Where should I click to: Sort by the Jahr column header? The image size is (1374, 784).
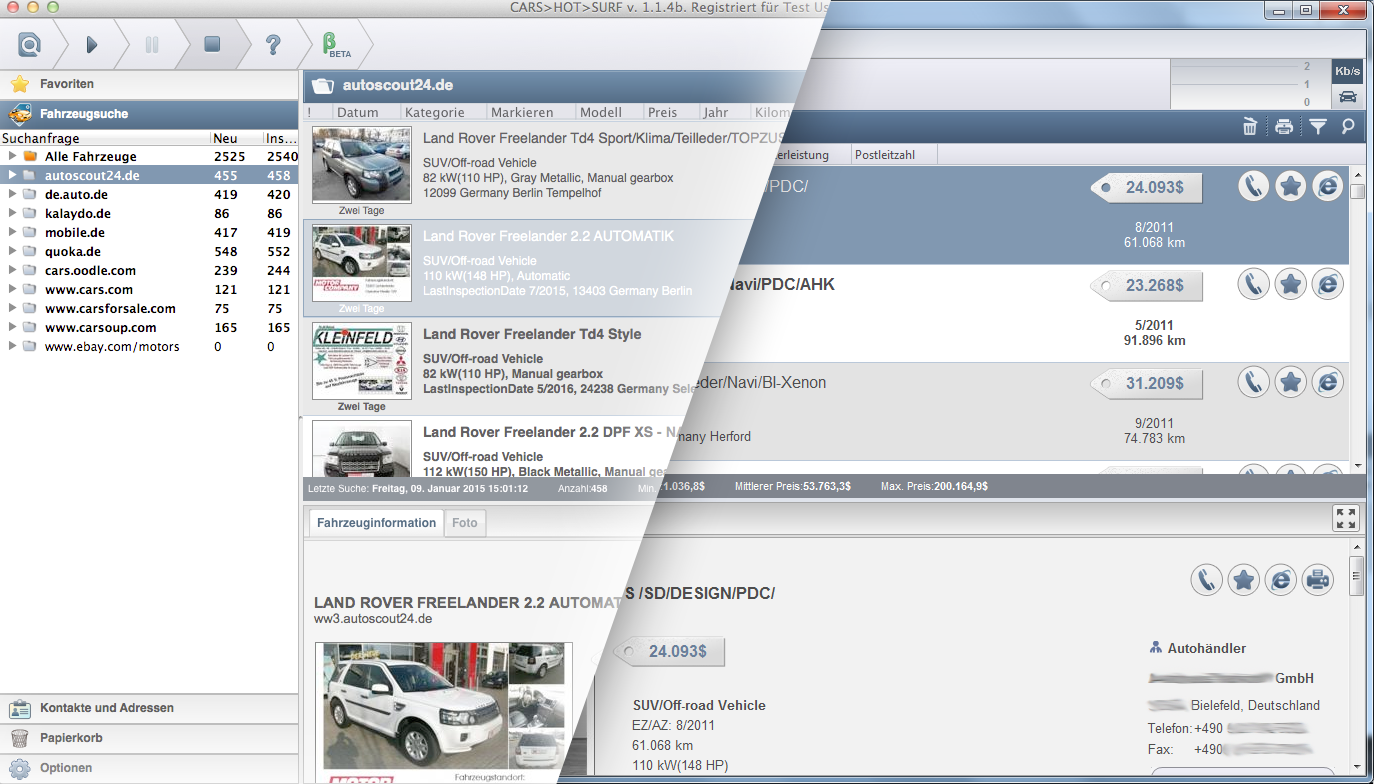pyautogui.click(x=724, y=112)
